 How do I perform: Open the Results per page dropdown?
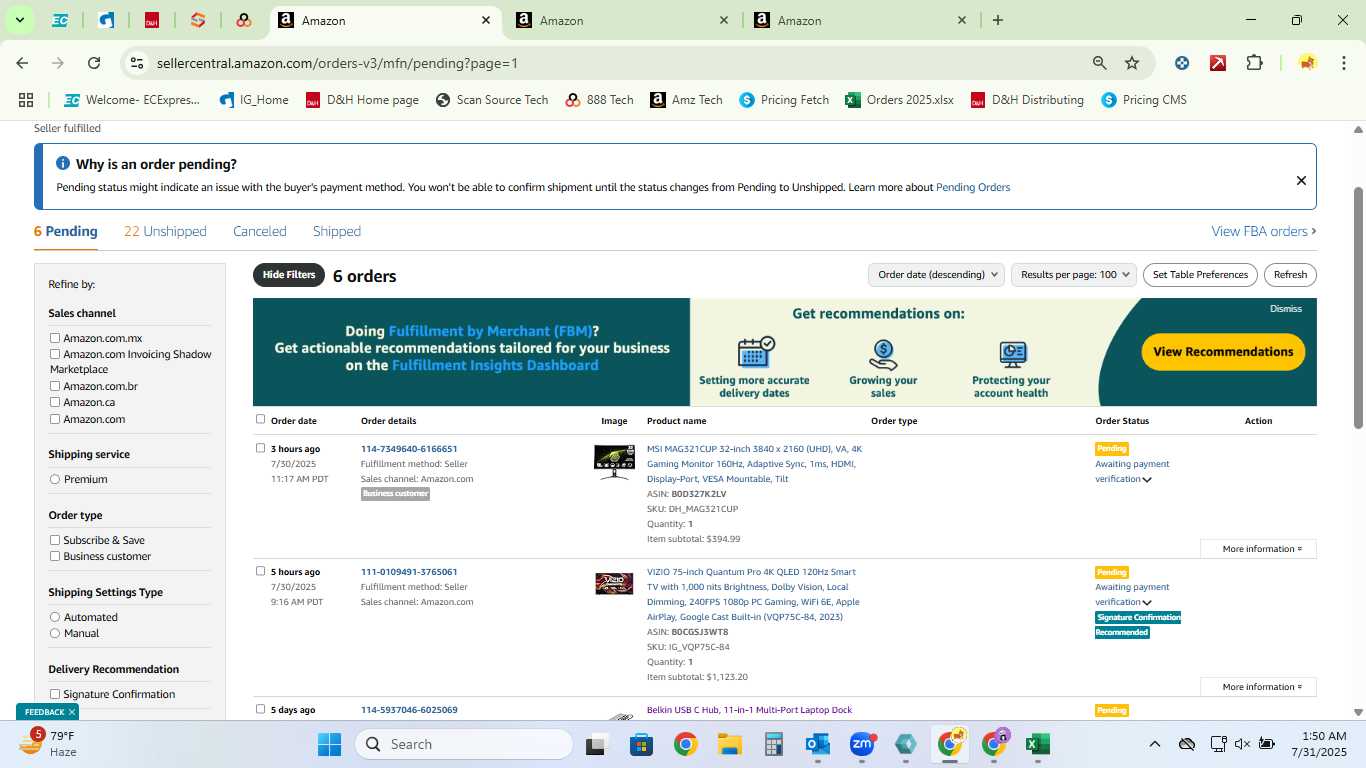[x=1074, y=274]
